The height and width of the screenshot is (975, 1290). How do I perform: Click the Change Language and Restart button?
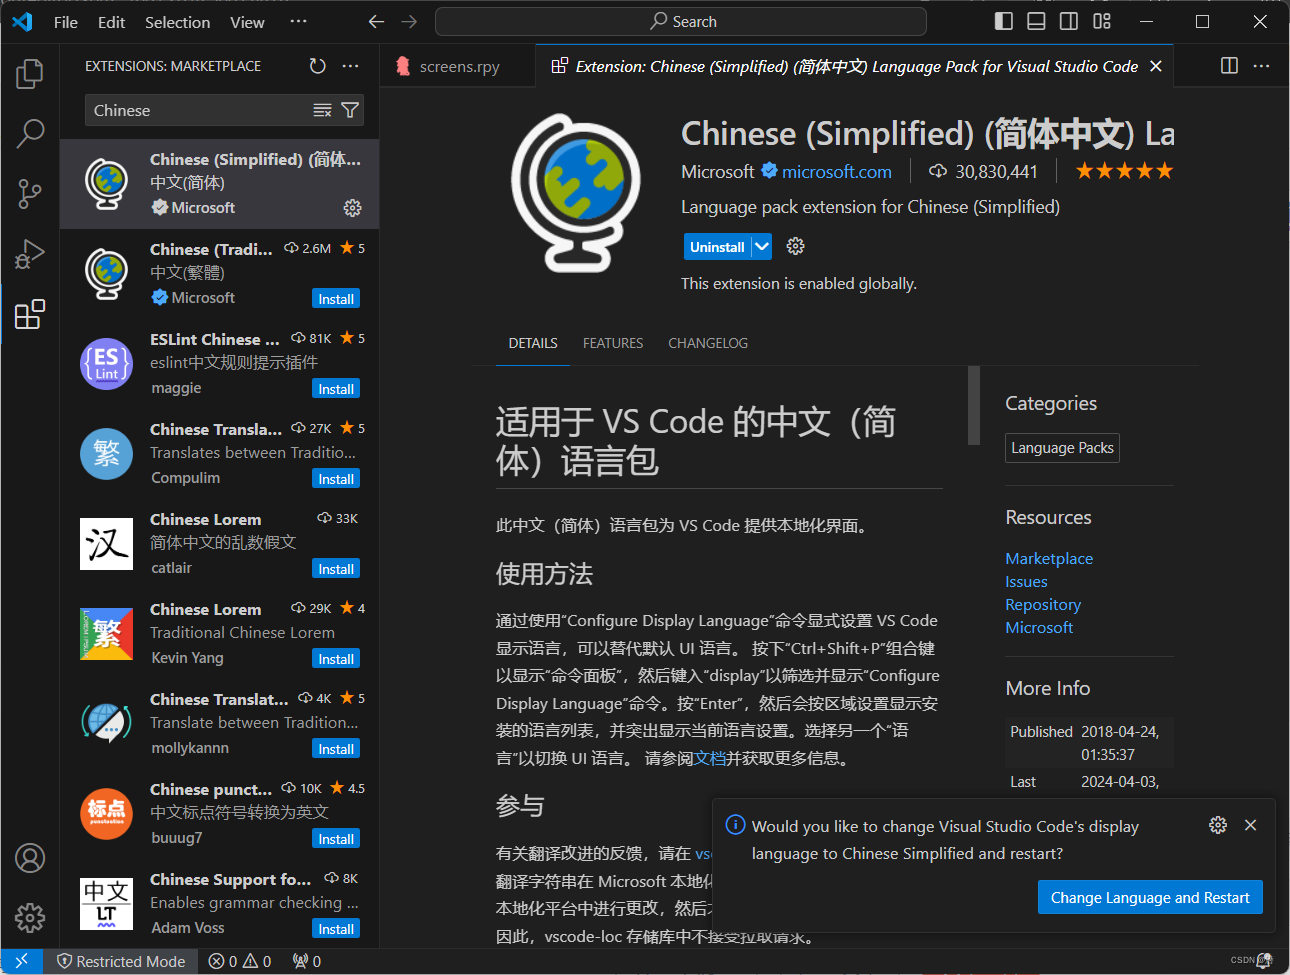[1150, 897]
